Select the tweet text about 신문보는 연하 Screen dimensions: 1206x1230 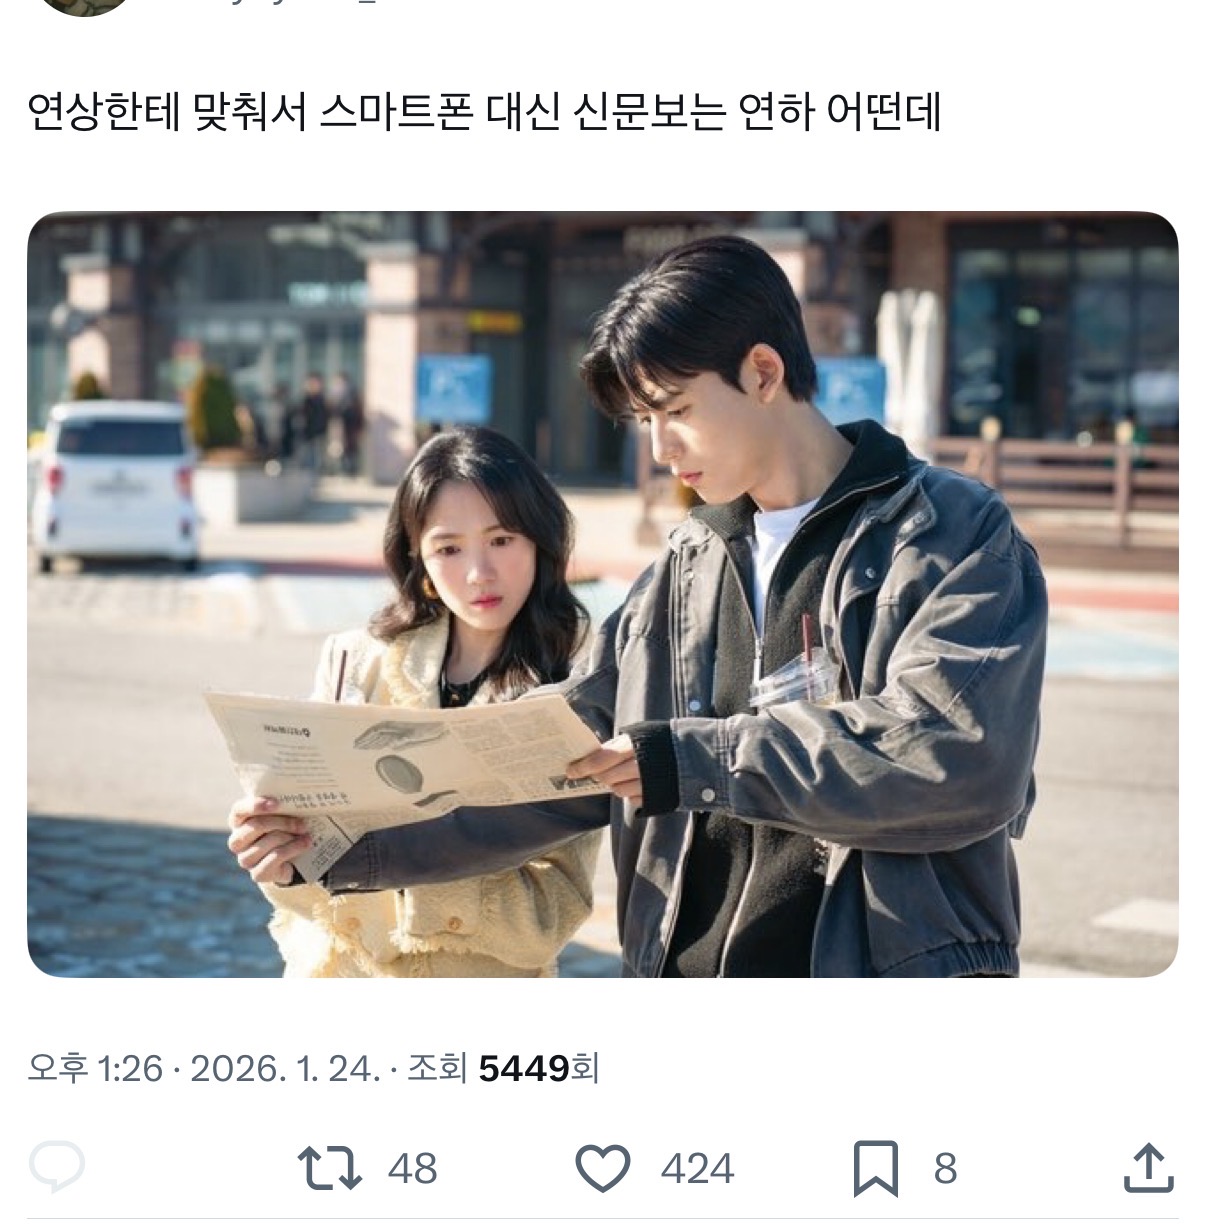point(484,113)
